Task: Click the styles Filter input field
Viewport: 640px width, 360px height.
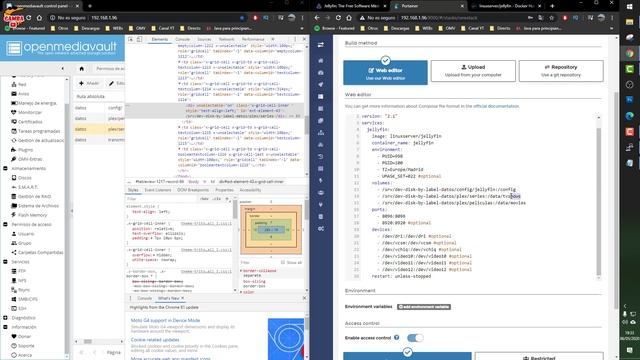Action: pyautogui.click(x=161, y=199)
